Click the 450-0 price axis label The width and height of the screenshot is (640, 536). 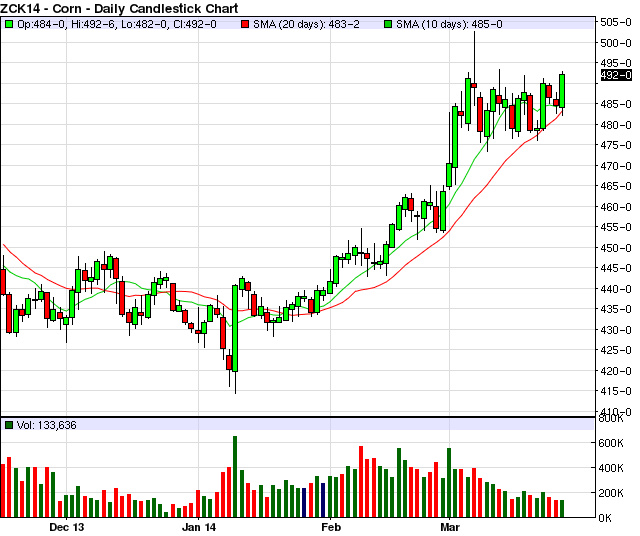pyautogui.click(x=616, y=248)
